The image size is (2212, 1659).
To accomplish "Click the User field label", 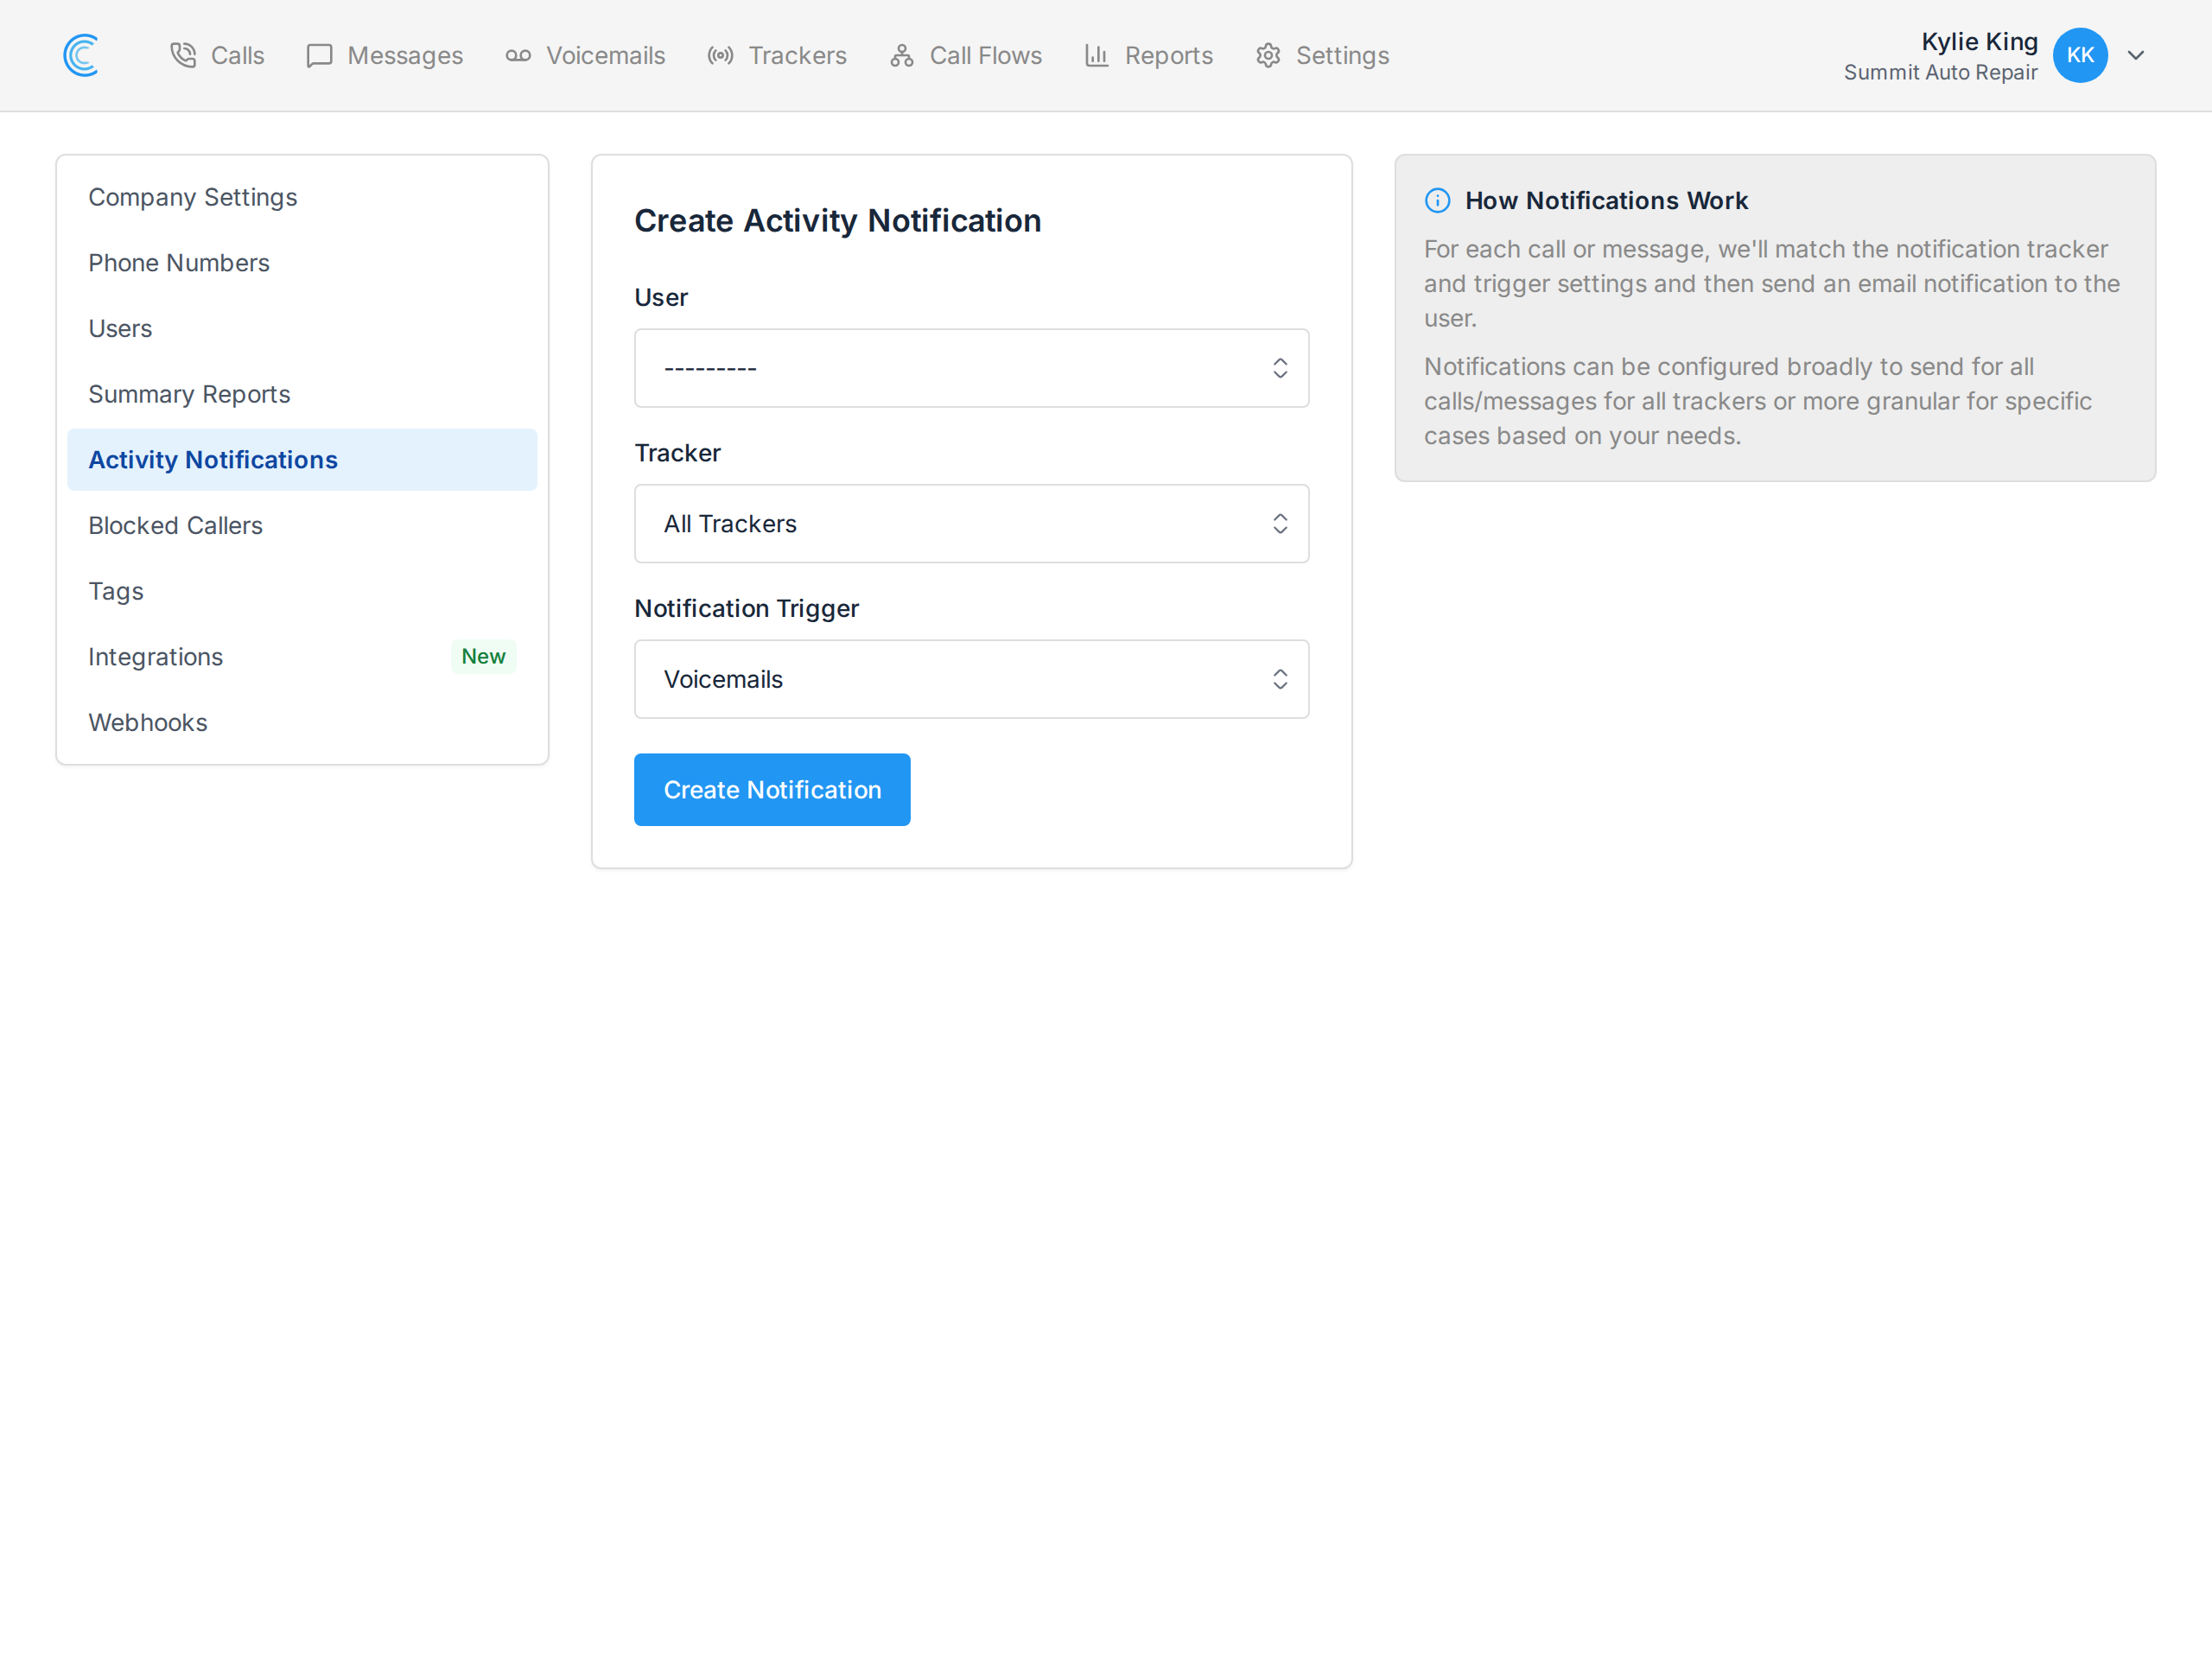I will coord(661,298).
